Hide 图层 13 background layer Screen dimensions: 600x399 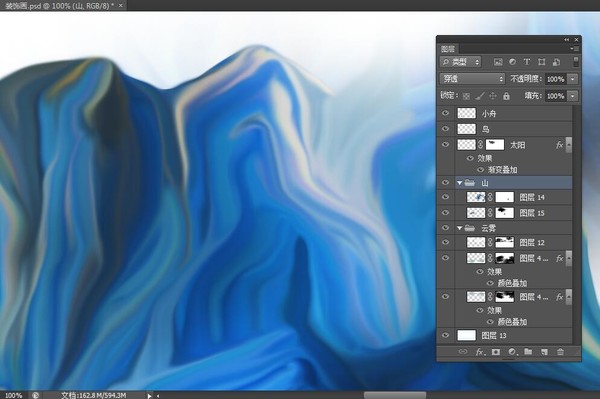[x=445, y=335]
